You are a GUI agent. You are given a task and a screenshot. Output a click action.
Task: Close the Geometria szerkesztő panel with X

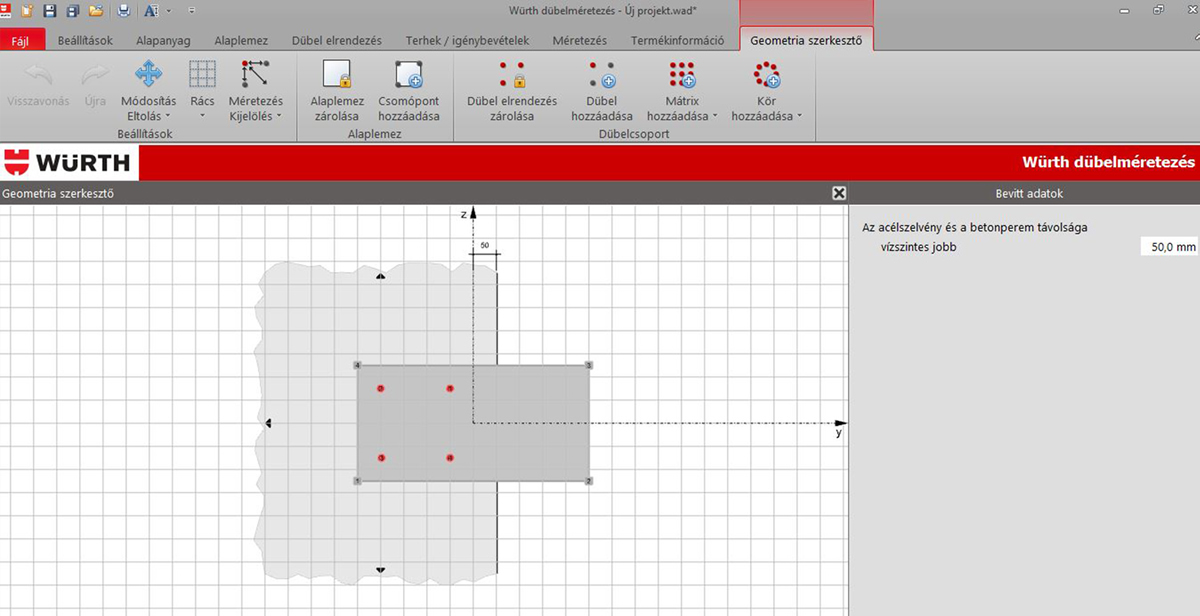pos(839,193)
